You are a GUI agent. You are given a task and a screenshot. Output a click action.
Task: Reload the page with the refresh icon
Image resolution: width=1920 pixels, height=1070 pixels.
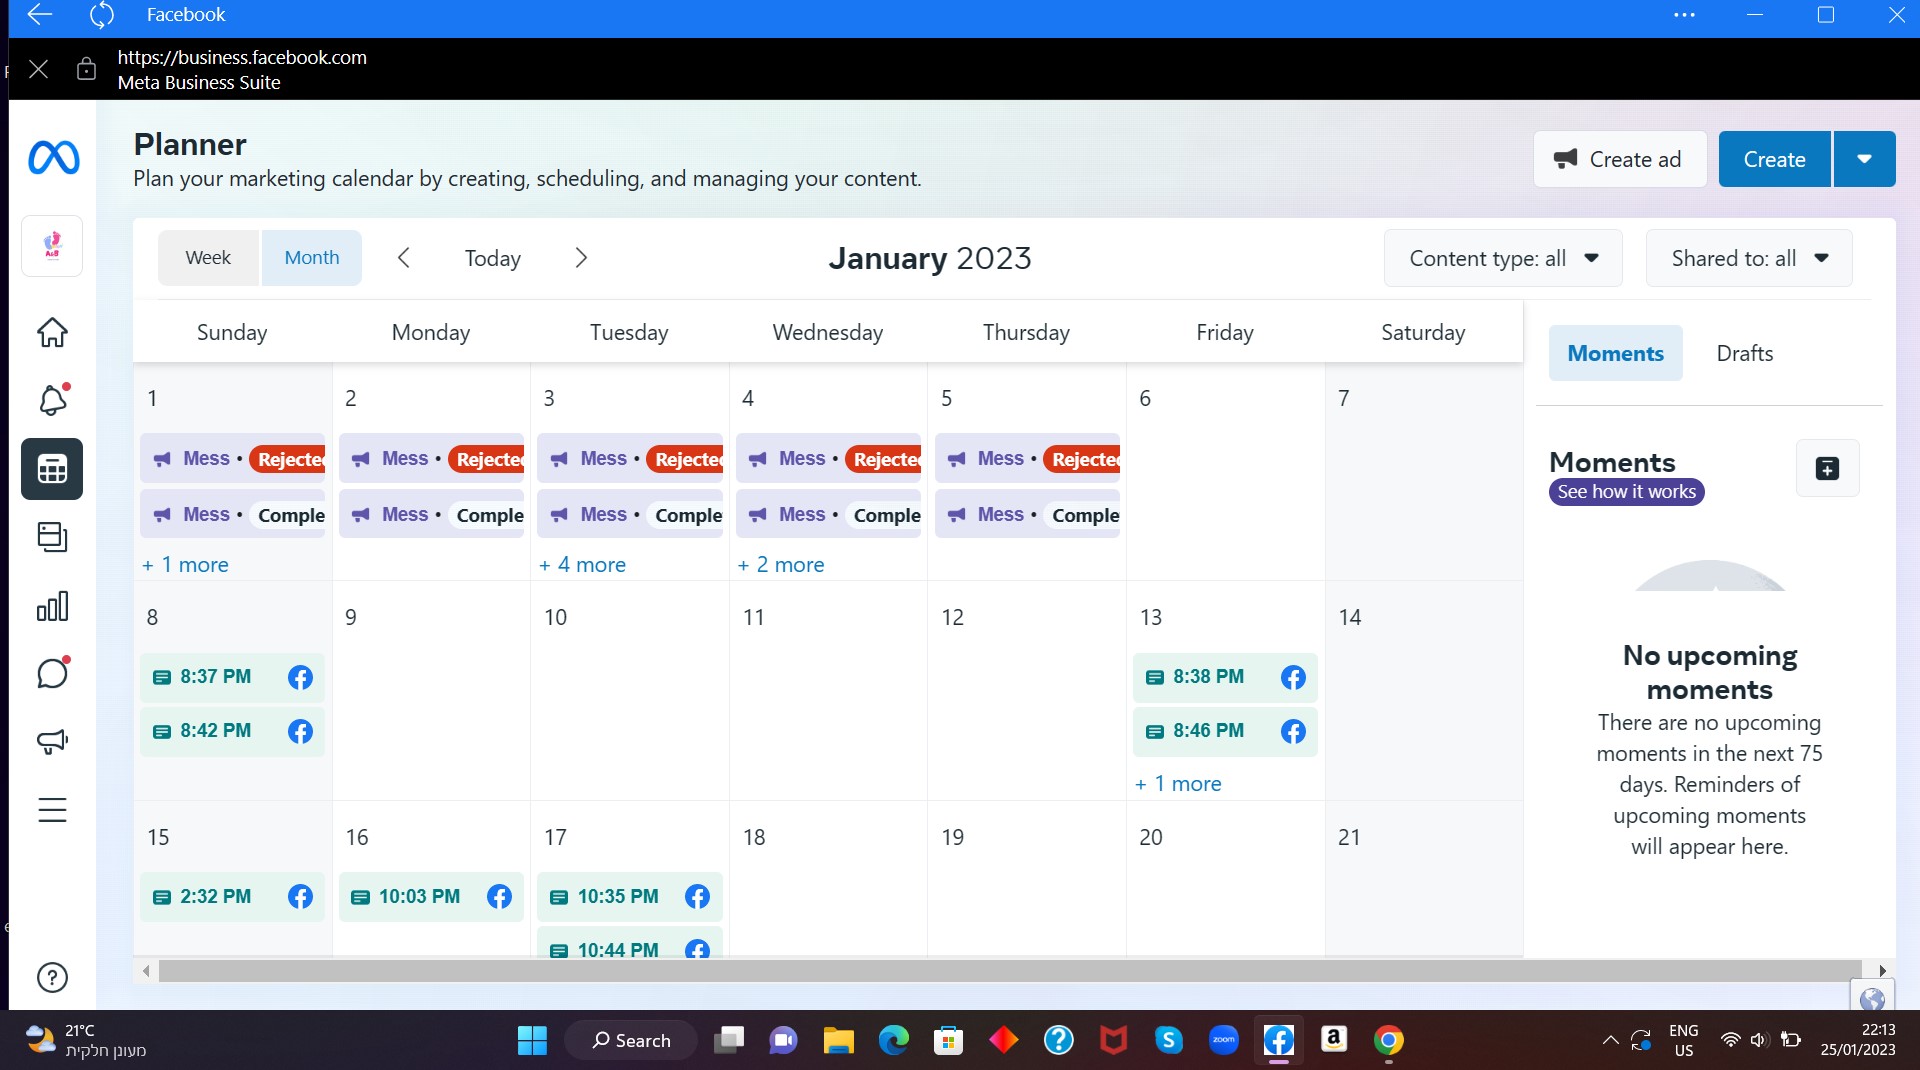(x=101, y=14)
